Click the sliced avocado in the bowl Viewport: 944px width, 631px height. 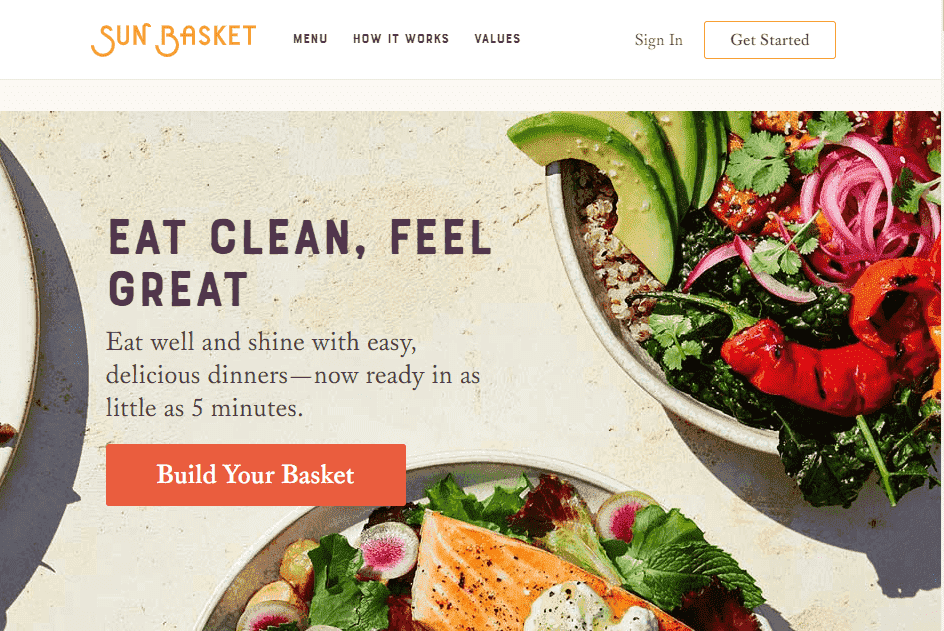(626, 175)
